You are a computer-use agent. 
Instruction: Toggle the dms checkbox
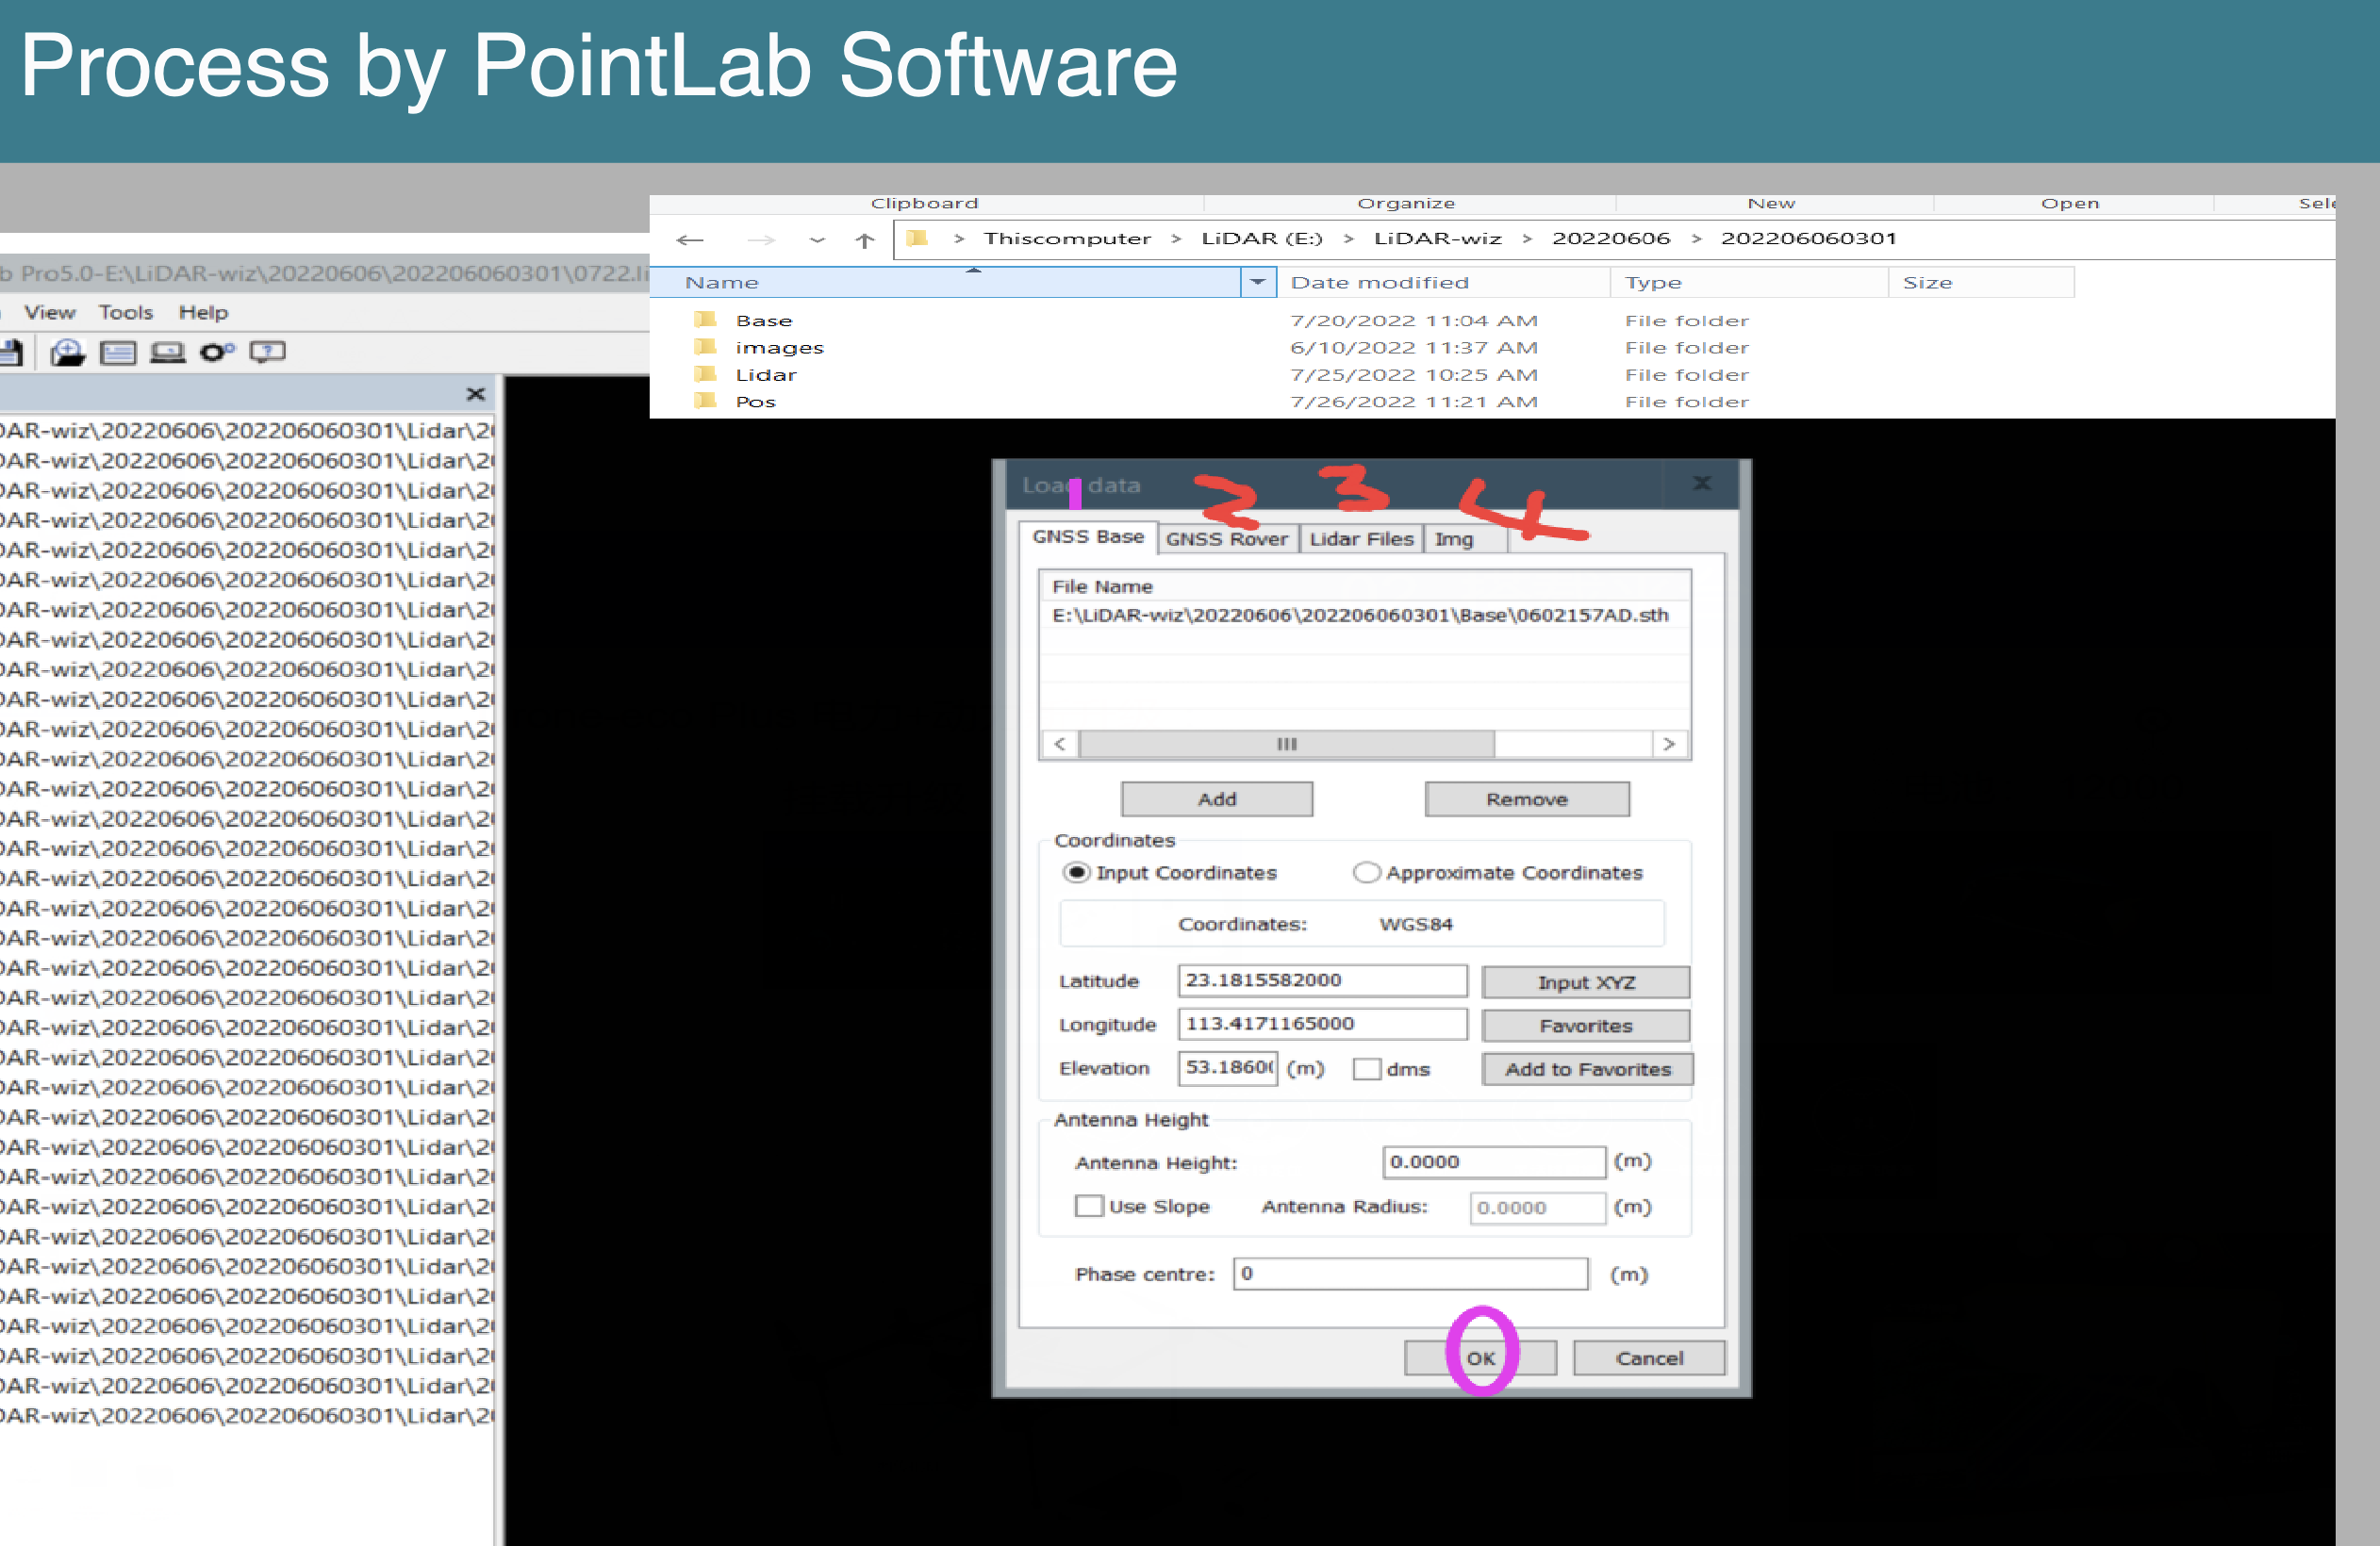click(1367, 1069)
